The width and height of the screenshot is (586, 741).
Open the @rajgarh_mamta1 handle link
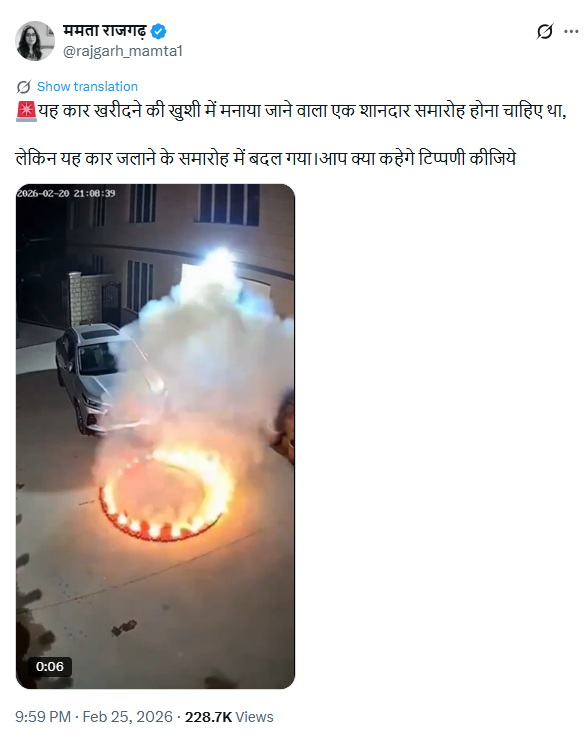123,51
